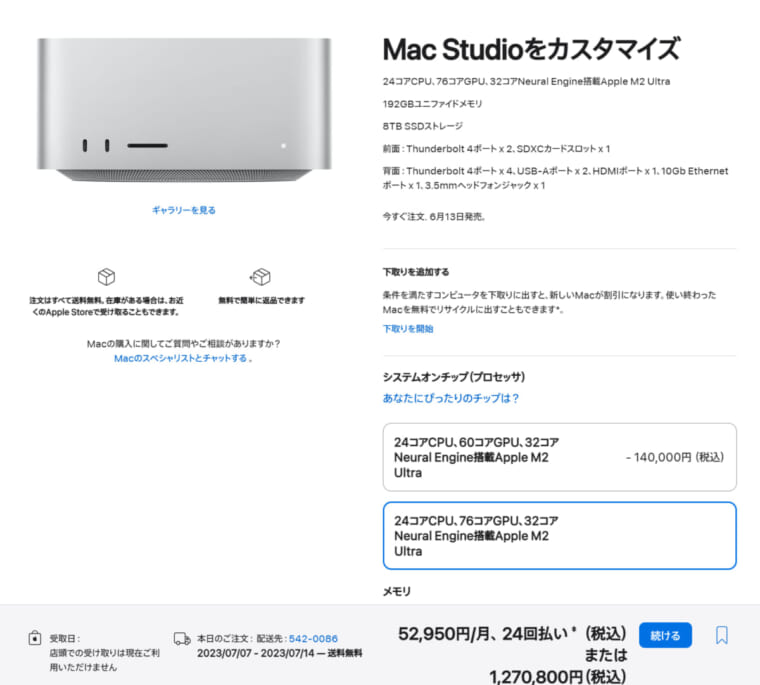Click the 542-0086 postal code link

313,638
